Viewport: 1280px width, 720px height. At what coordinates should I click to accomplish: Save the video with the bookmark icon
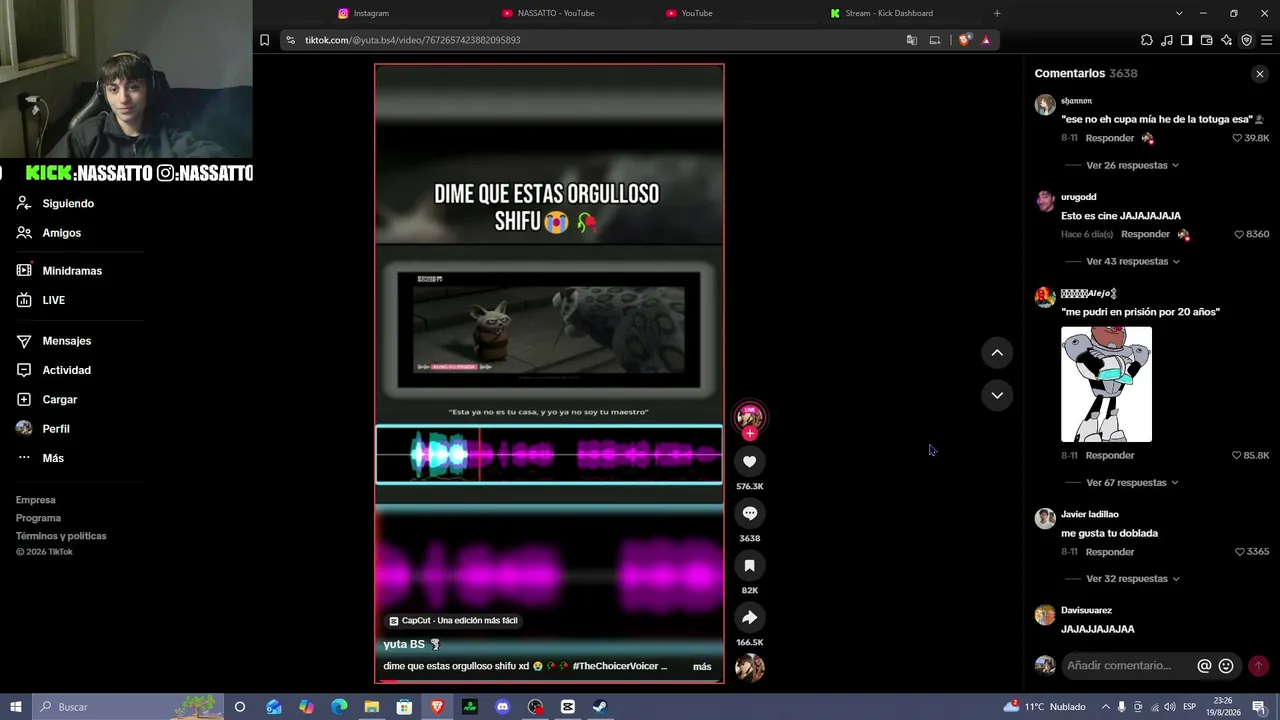[749, 566]
